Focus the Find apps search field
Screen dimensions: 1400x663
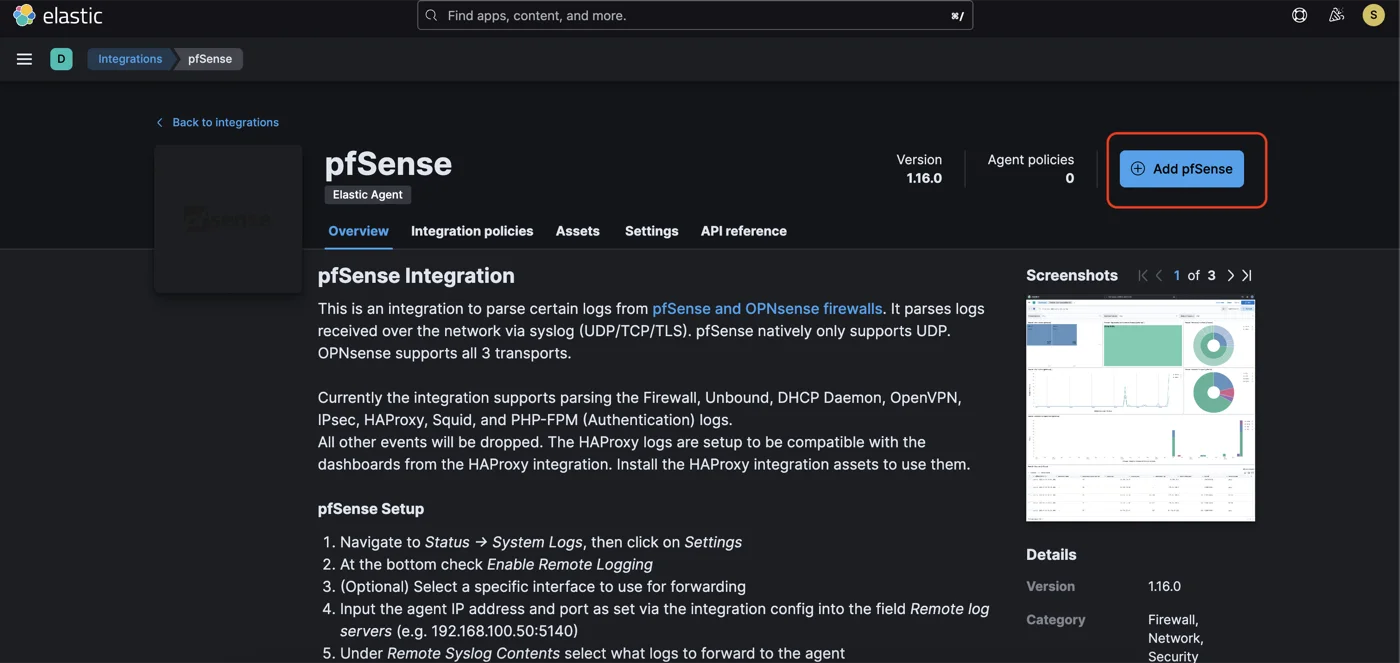(x=695, y=15)
